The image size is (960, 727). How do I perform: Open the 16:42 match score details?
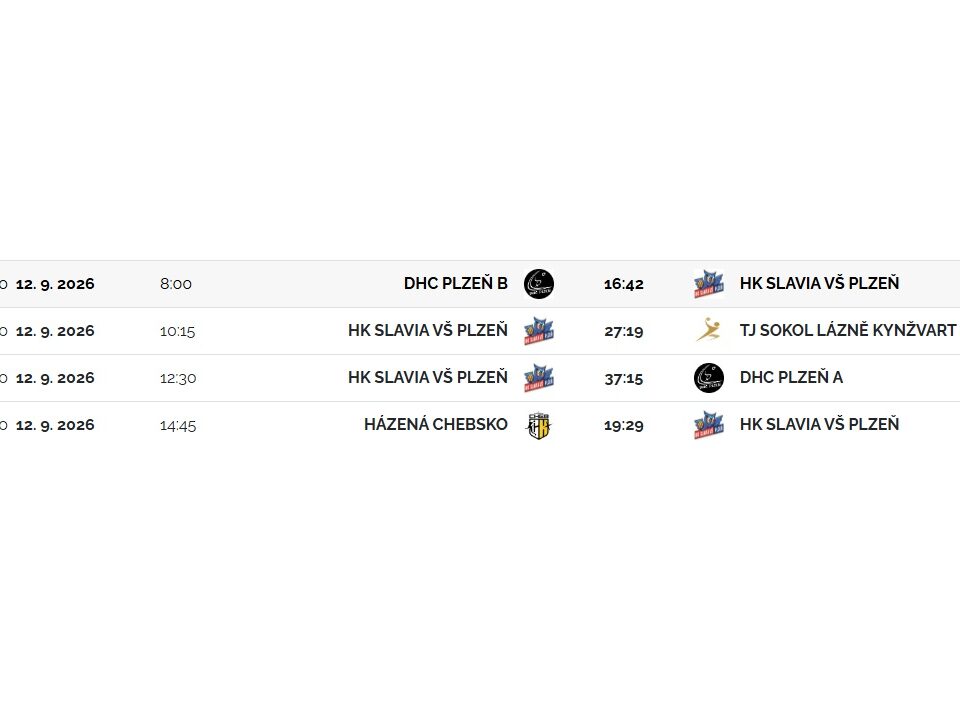[x=623, y=284]
